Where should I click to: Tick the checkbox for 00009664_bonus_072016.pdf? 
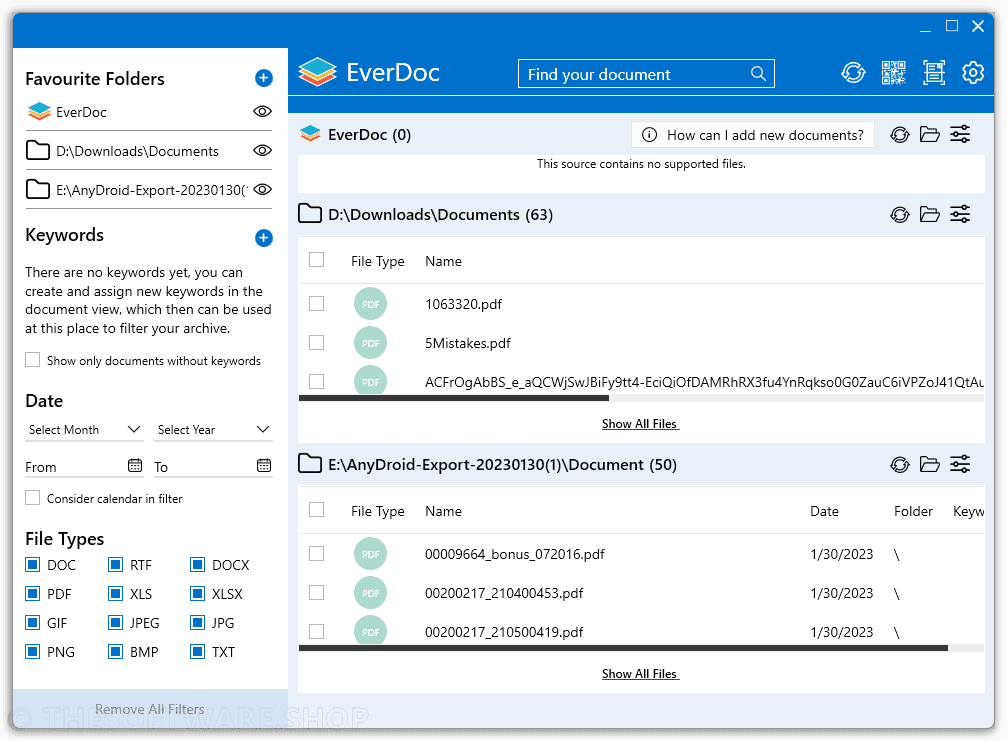pyautogui.click(x=317, y=554)
